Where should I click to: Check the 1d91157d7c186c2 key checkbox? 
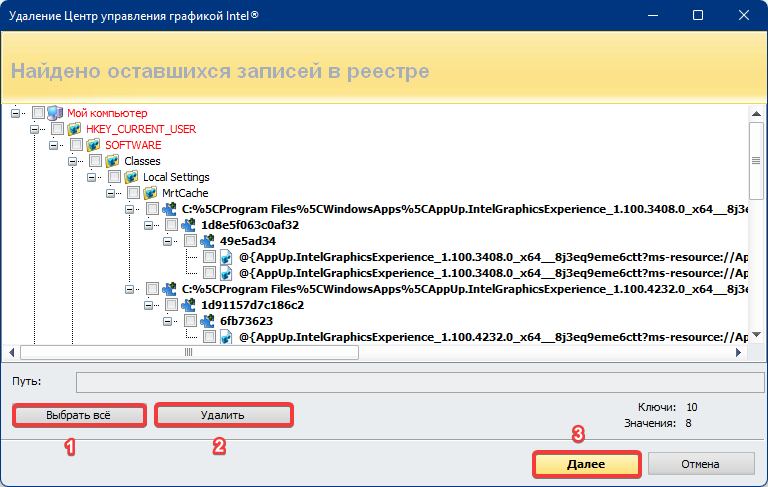[171, 305]
